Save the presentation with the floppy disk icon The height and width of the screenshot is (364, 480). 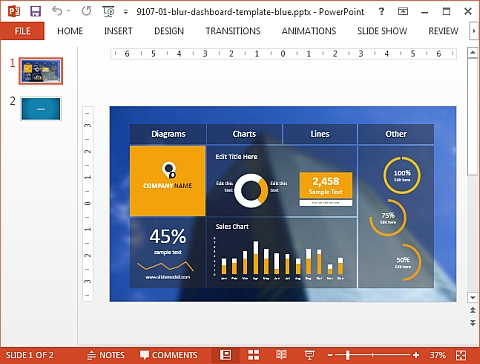[35, 11]
